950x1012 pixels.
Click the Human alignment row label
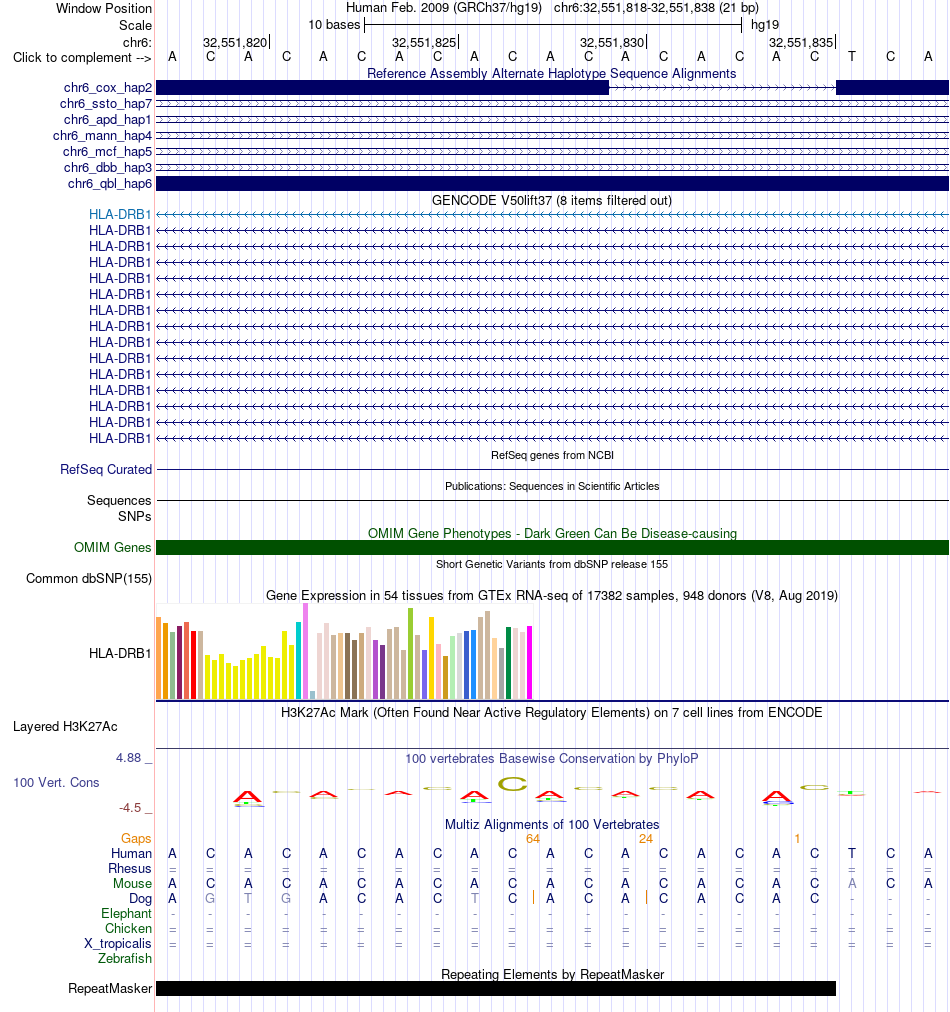click(x=131, y=854)
